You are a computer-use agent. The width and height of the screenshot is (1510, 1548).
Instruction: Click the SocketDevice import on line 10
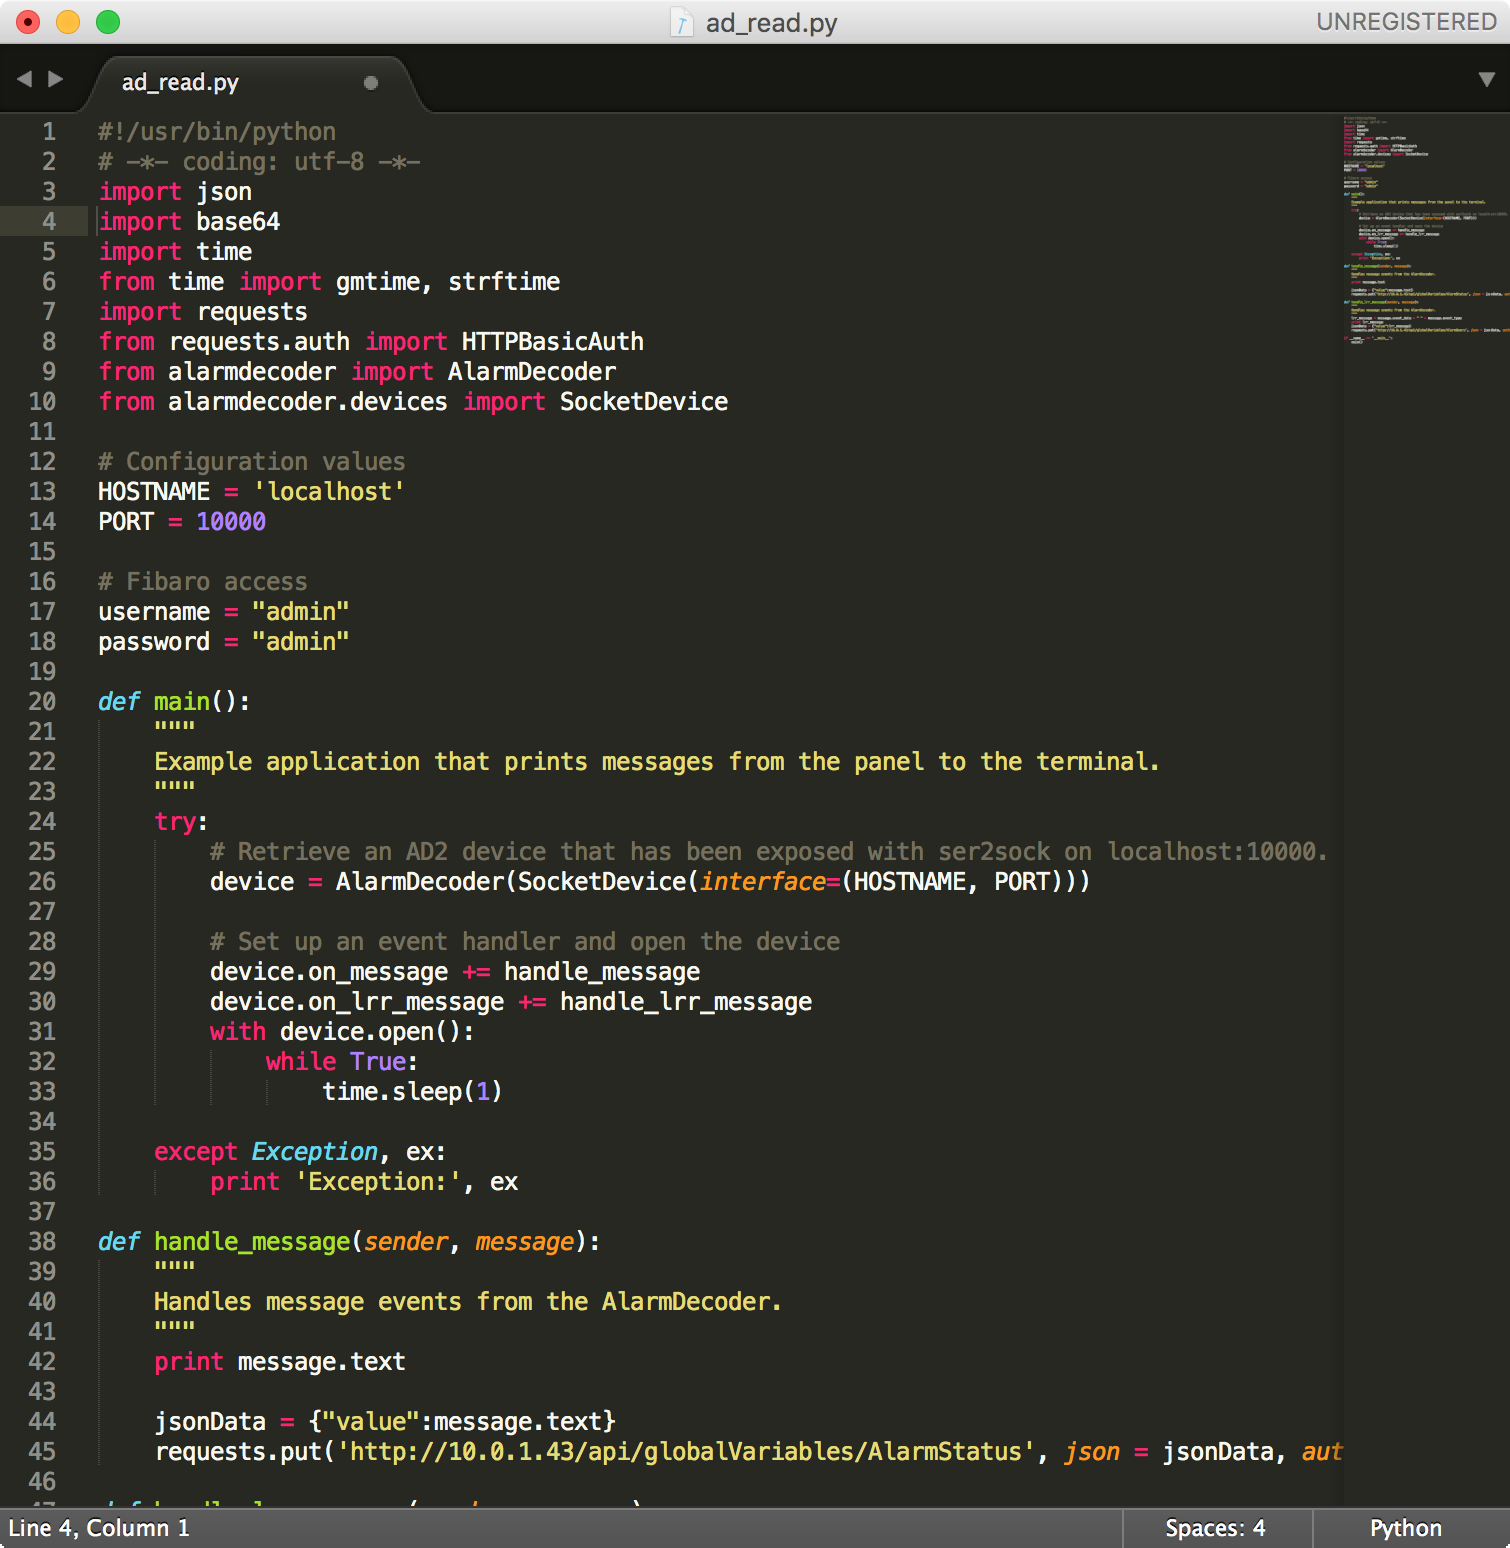[644, 402]
